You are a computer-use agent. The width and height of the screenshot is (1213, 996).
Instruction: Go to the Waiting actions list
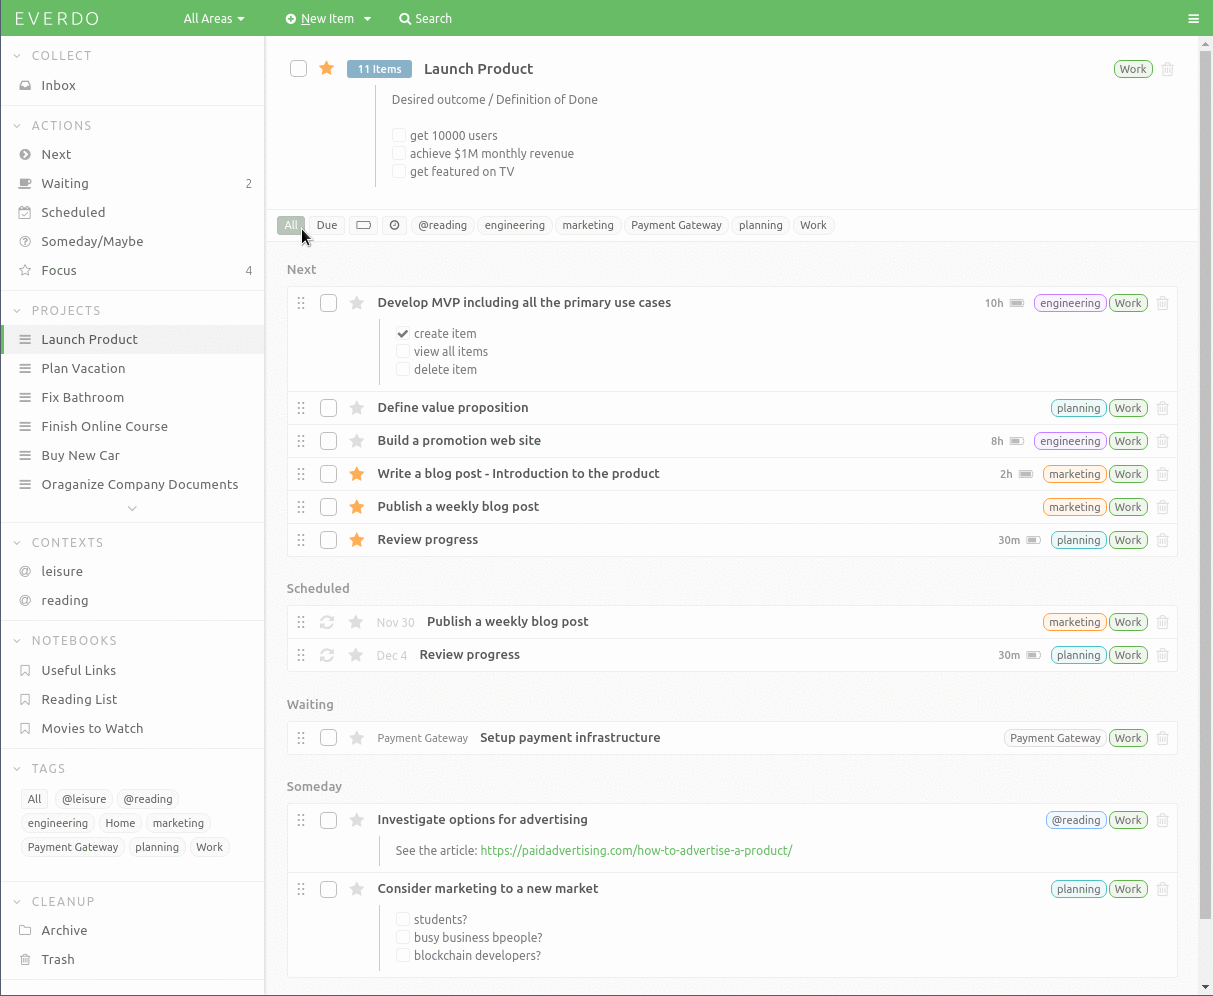click(x=65, y=183)
